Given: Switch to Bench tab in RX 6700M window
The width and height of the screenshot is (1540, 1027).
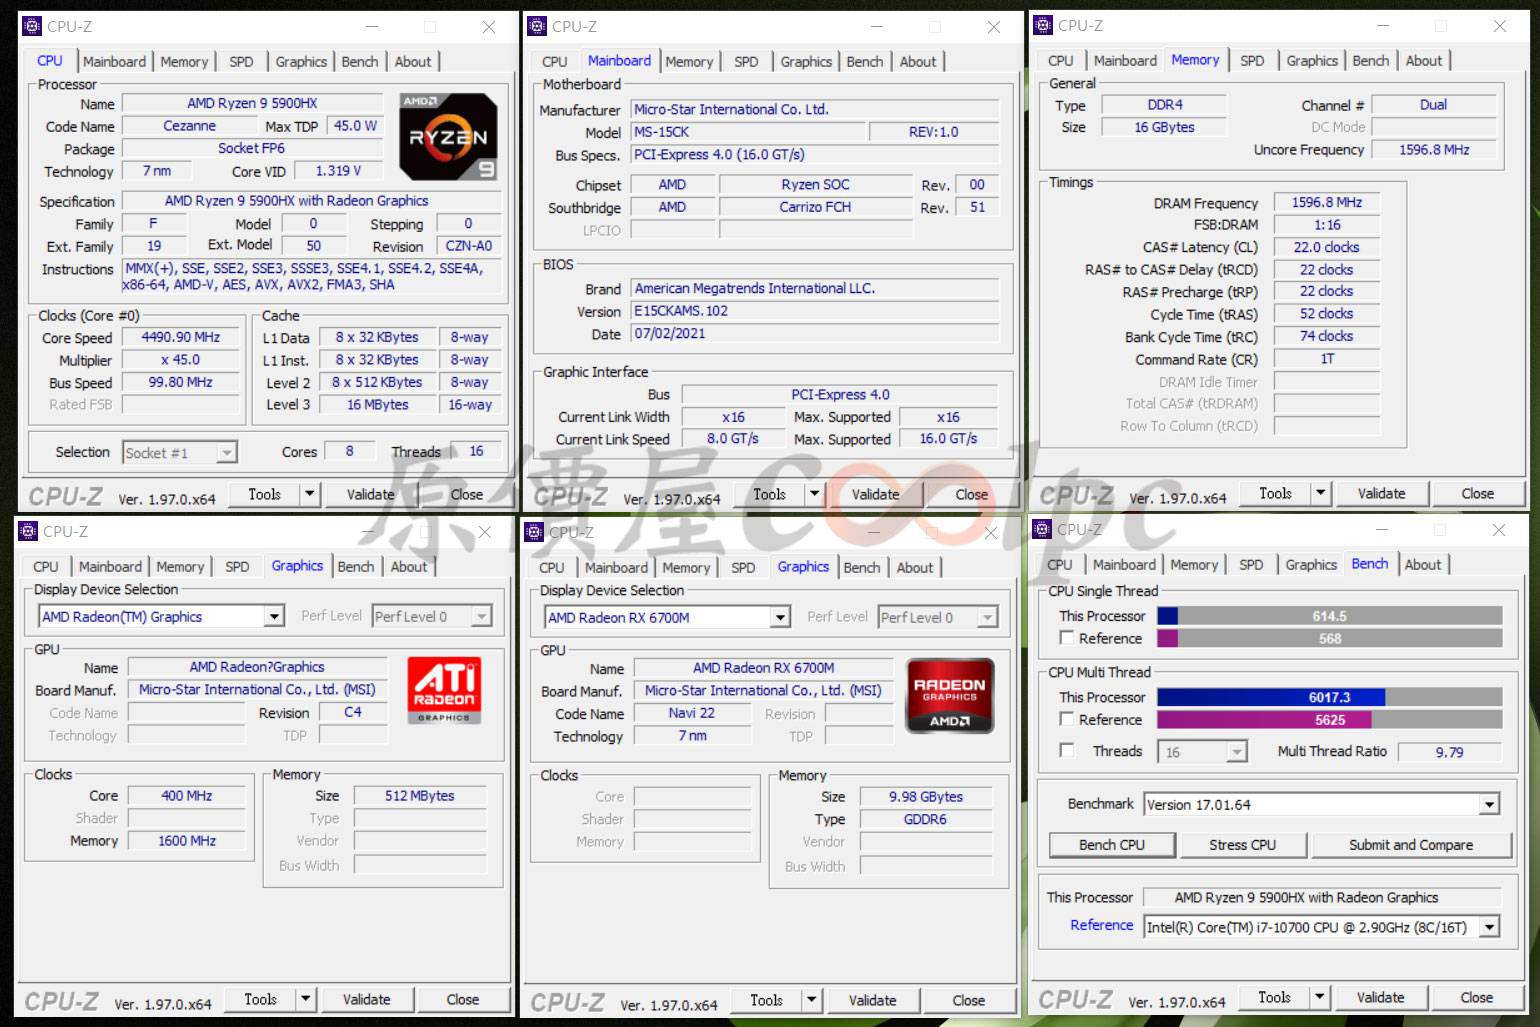Looking at the screenshot, I should pyautogui.click(x=861, y=568).
